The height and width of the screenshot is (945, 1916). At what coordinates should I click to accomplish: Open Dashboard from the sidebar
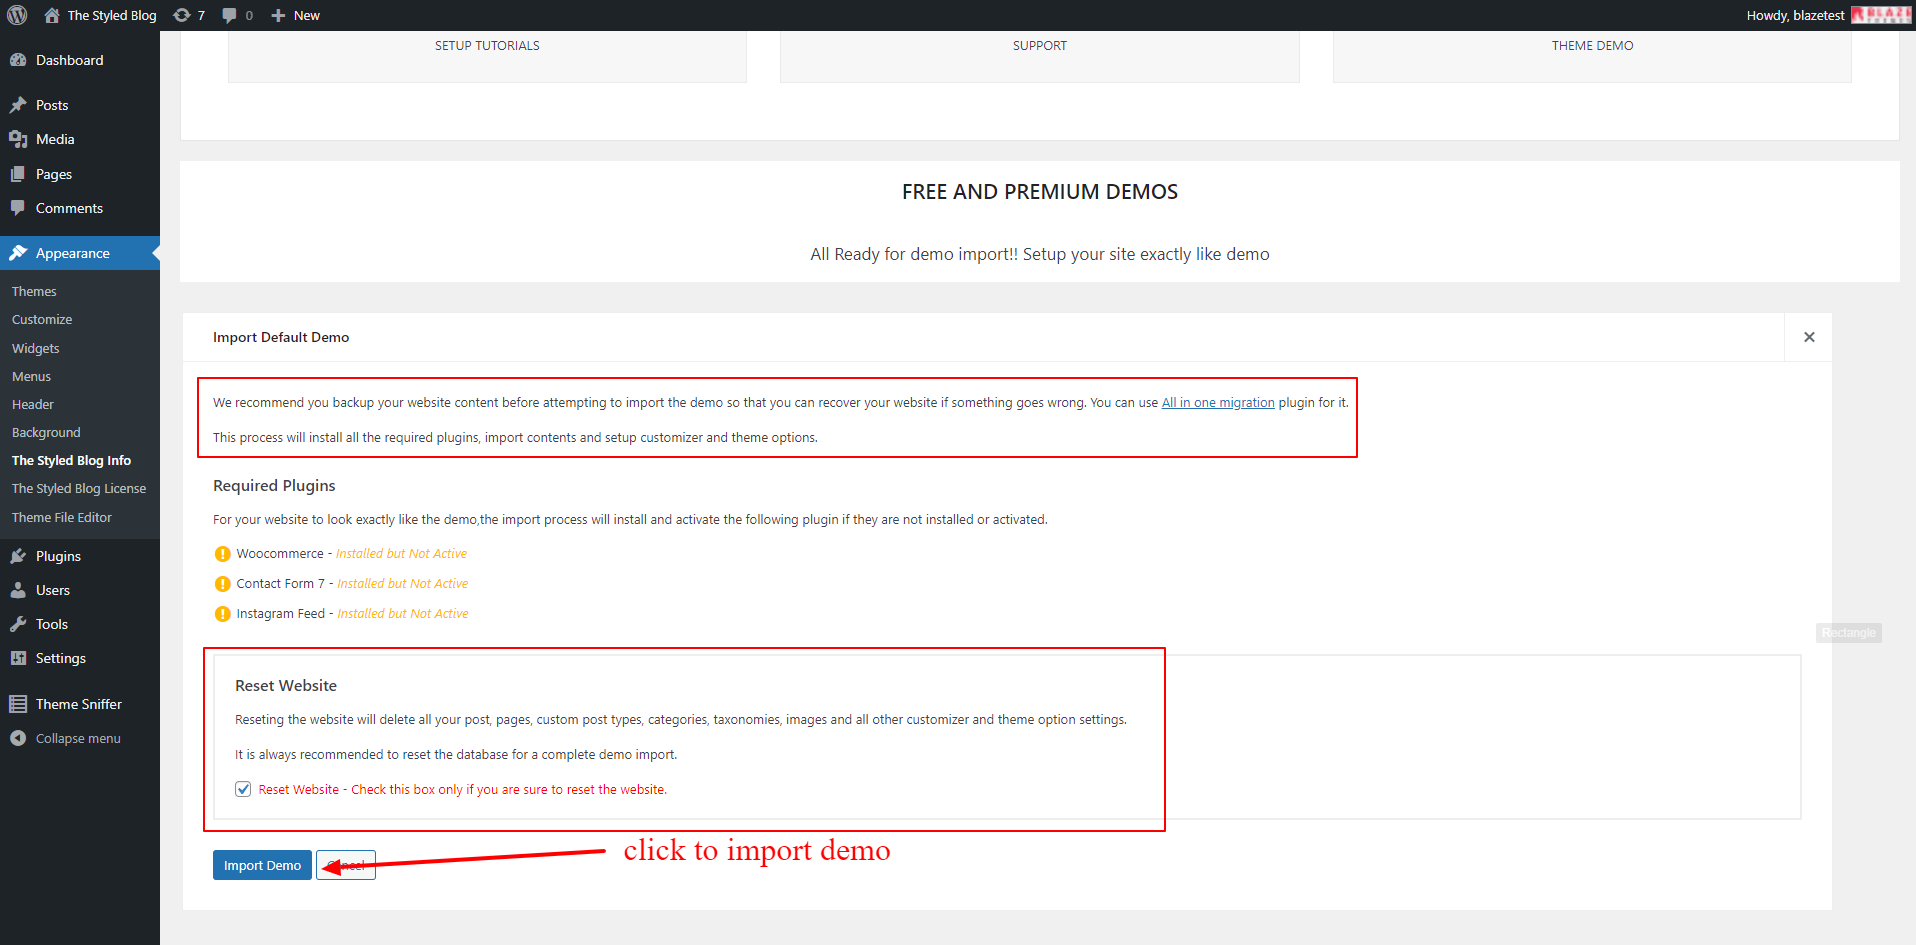[69, 60]
